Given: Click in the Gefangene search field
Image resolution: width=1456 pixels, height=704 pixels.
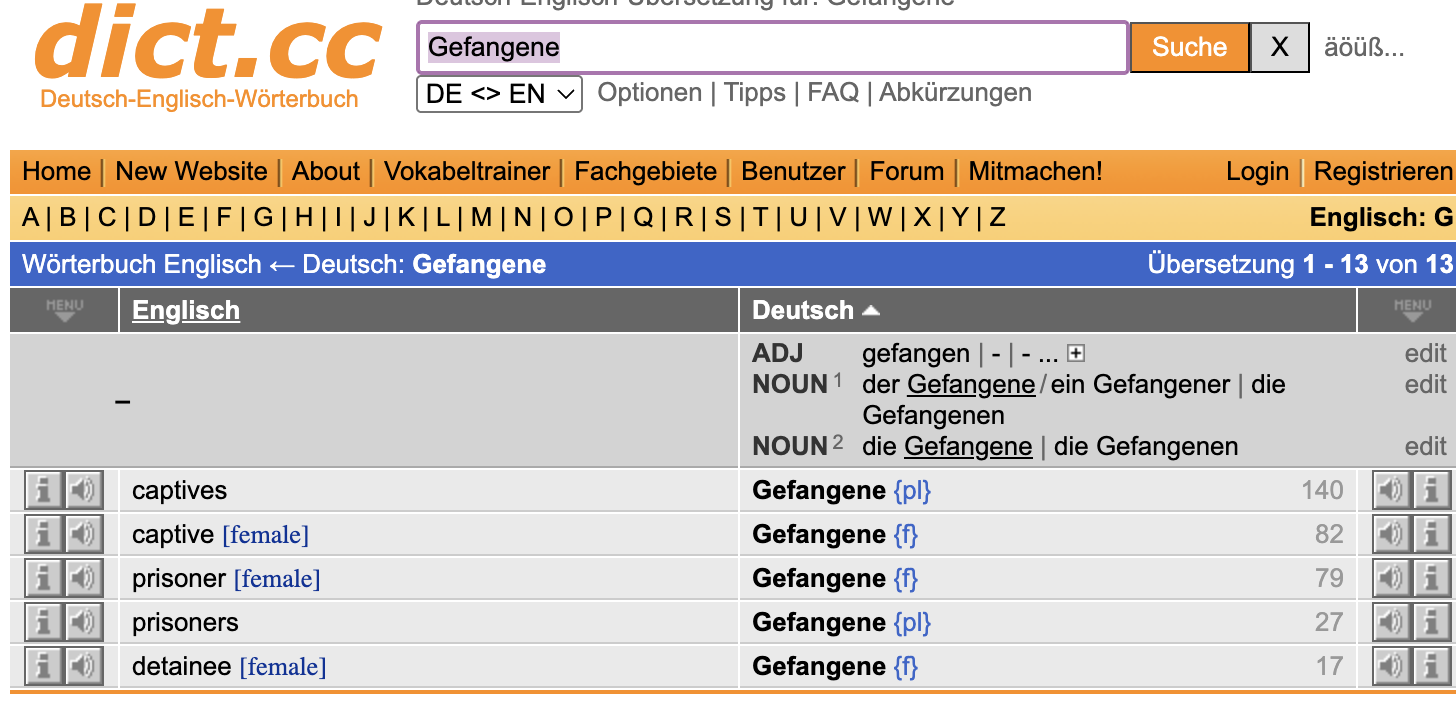Looking at the screenshot, I should click(772, 47).
